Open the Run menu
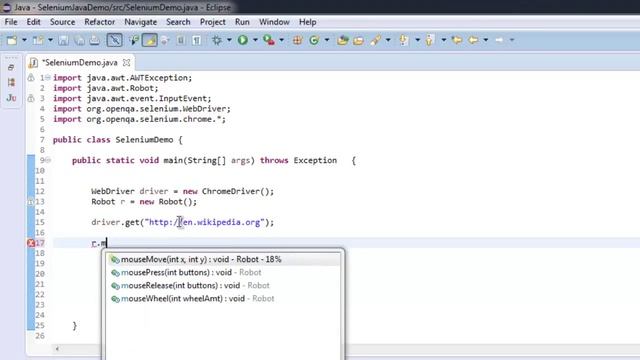 click(x=242, y=22)
